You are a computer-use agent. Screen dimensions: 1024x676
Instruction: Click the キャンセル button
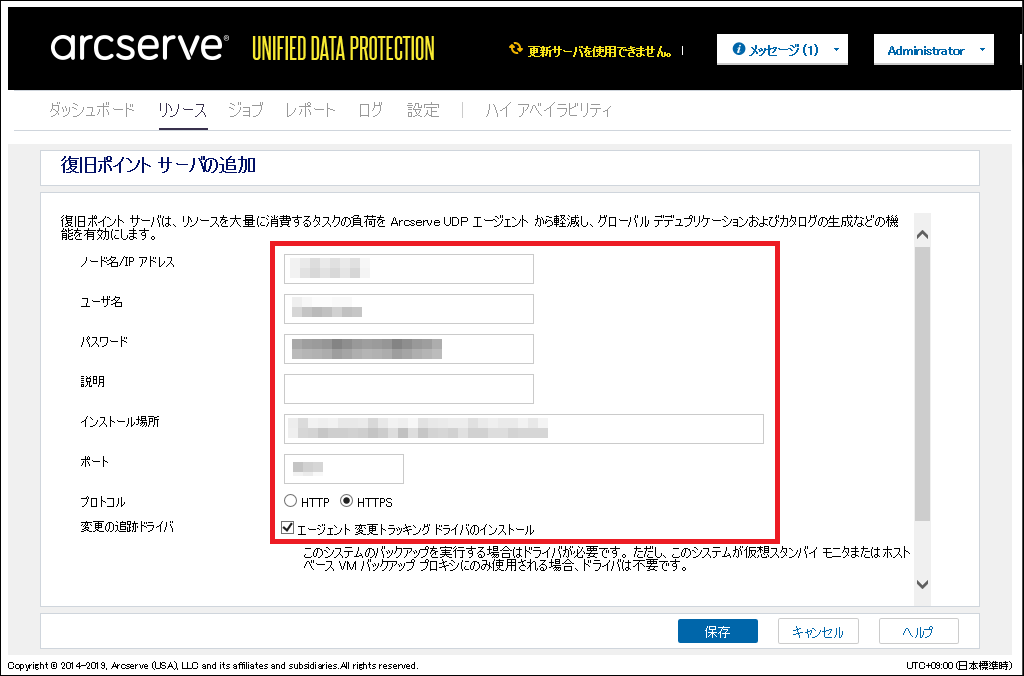click(818, 631)
